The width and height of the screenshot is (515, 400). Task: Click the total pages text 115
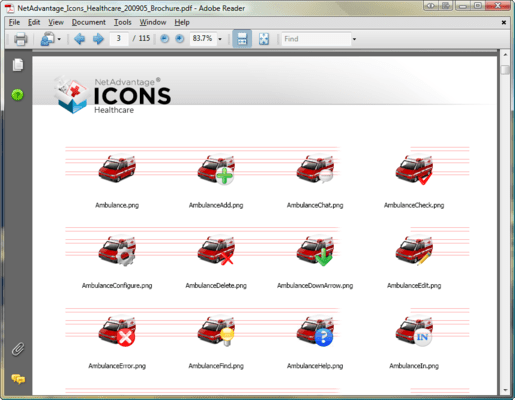[144, 38]
